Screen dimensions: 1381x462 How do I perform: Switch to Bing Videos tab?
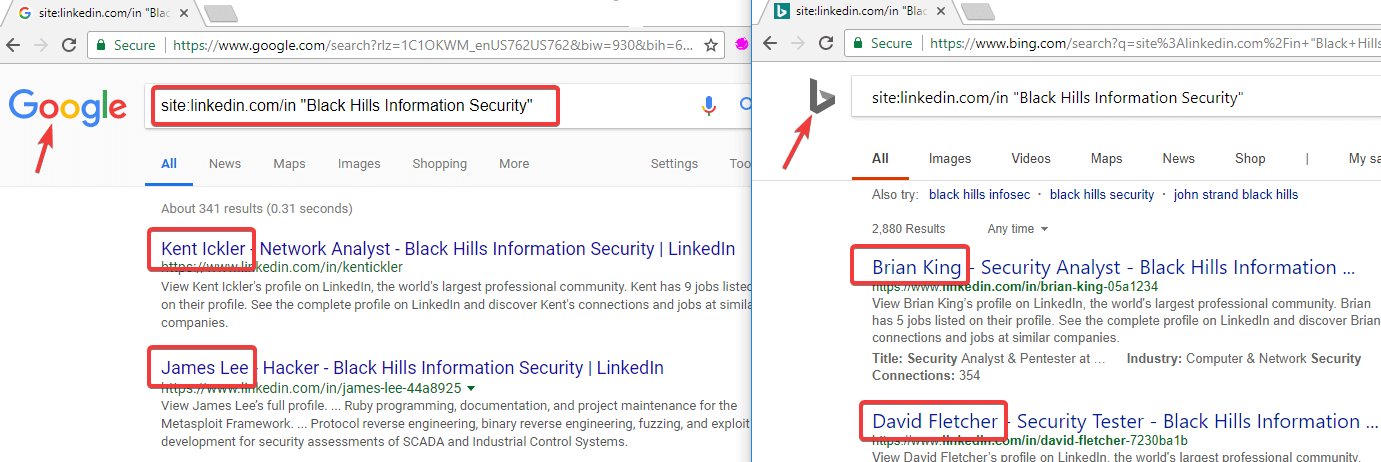pos(1030,158)
